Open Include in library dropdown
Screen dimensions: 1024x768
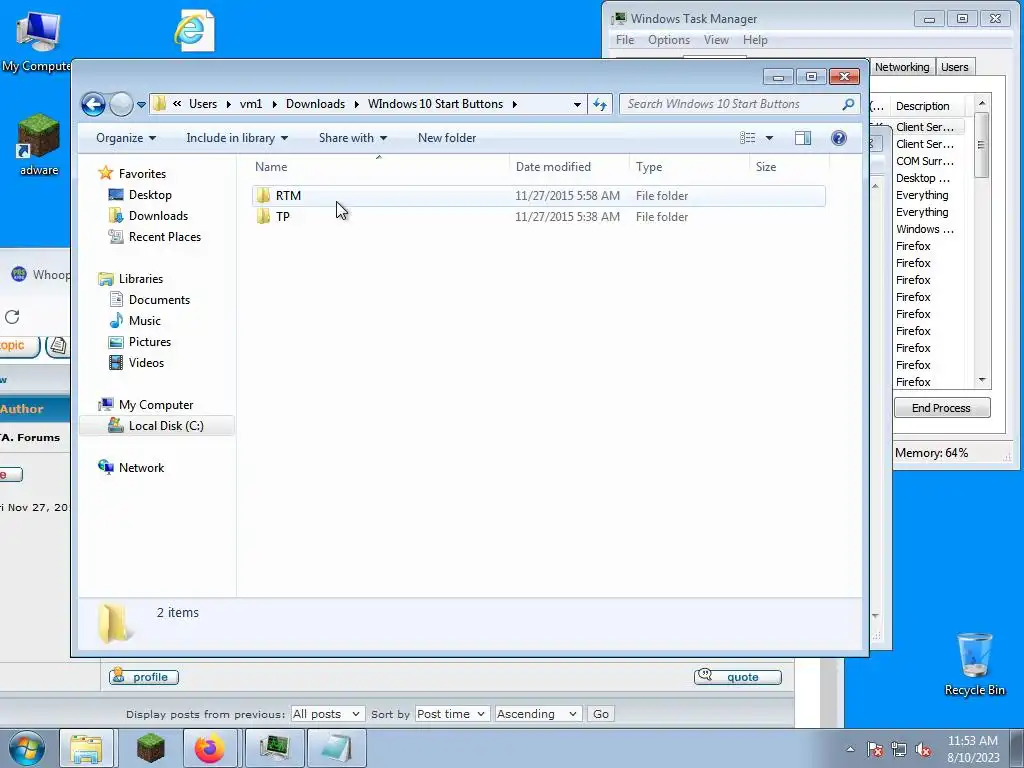[236, 138]
